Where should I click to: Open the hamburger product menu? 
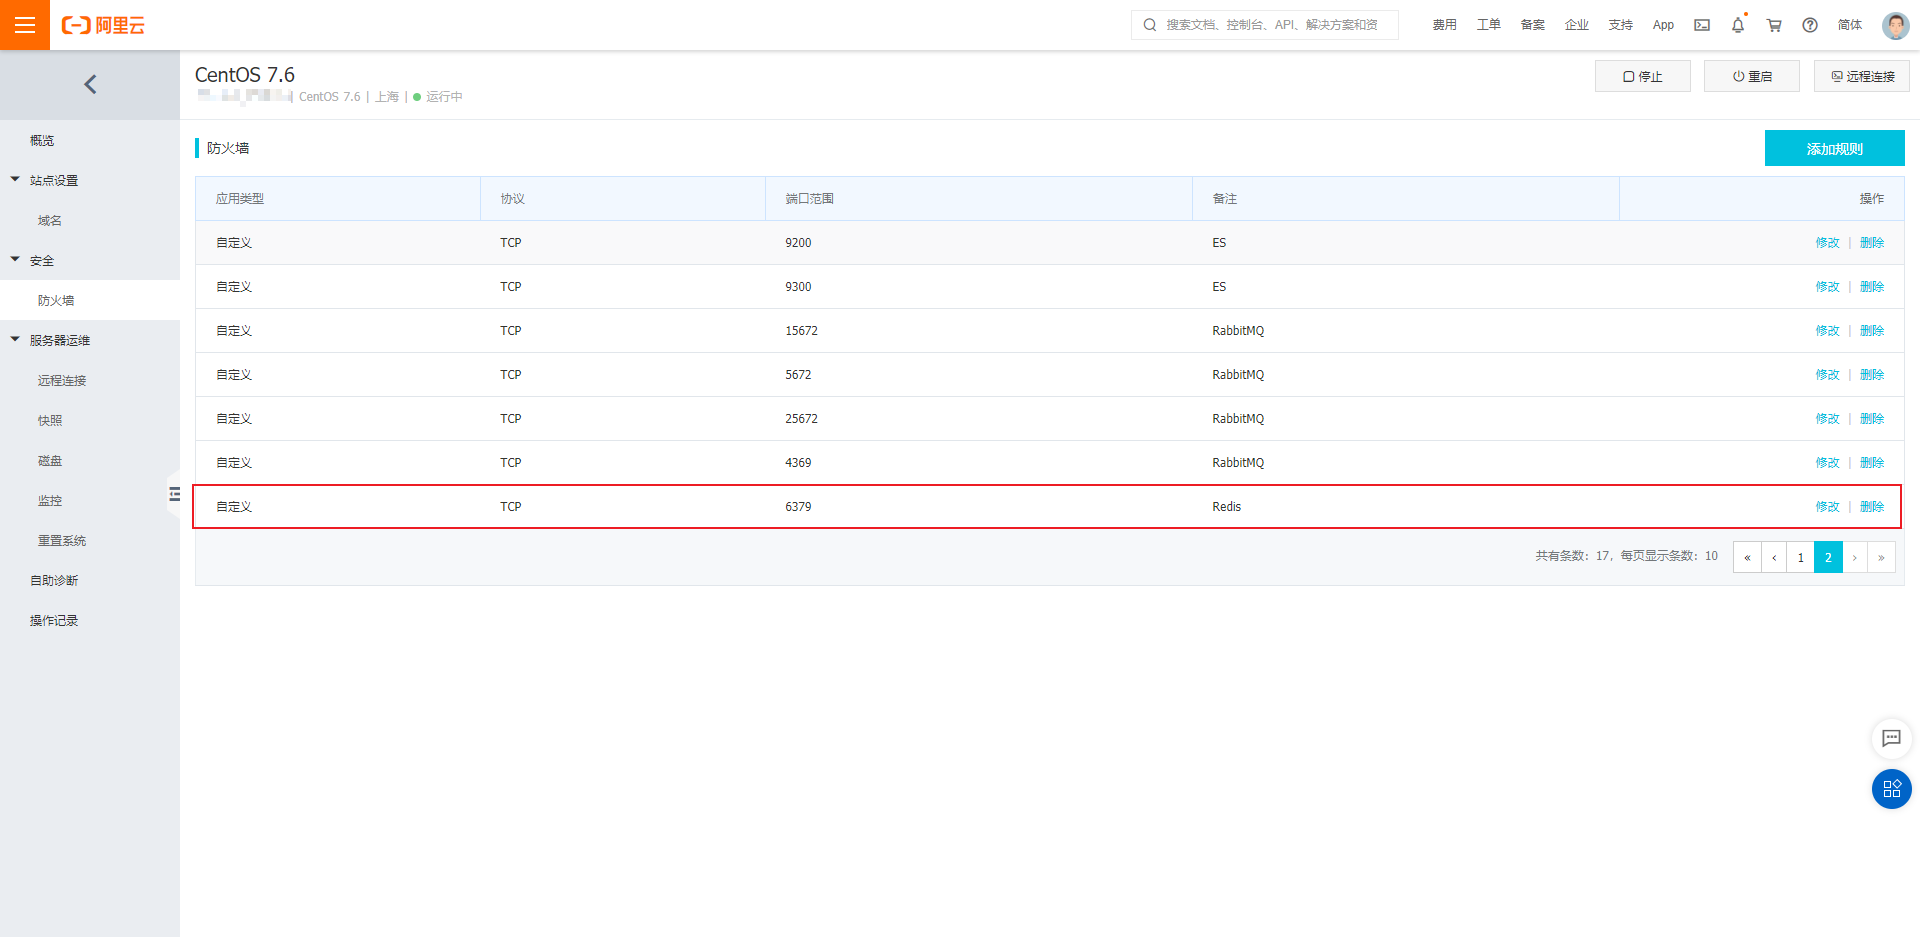24,24
